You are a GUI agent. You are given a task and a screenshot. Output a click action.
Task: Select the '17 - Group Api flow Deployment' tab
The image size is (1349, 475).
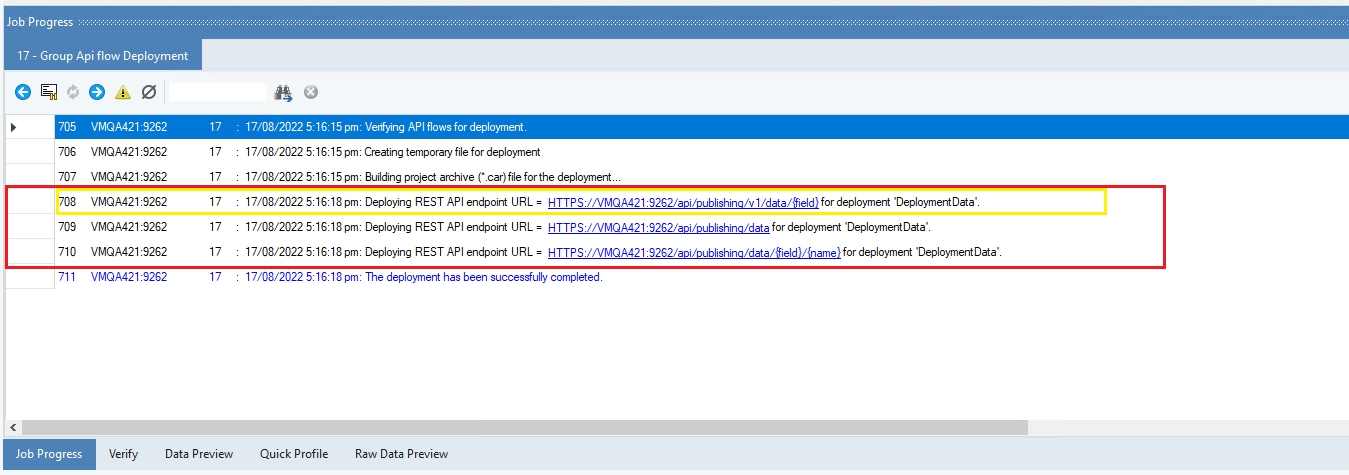pyautogui.click(x=102, y=56)
